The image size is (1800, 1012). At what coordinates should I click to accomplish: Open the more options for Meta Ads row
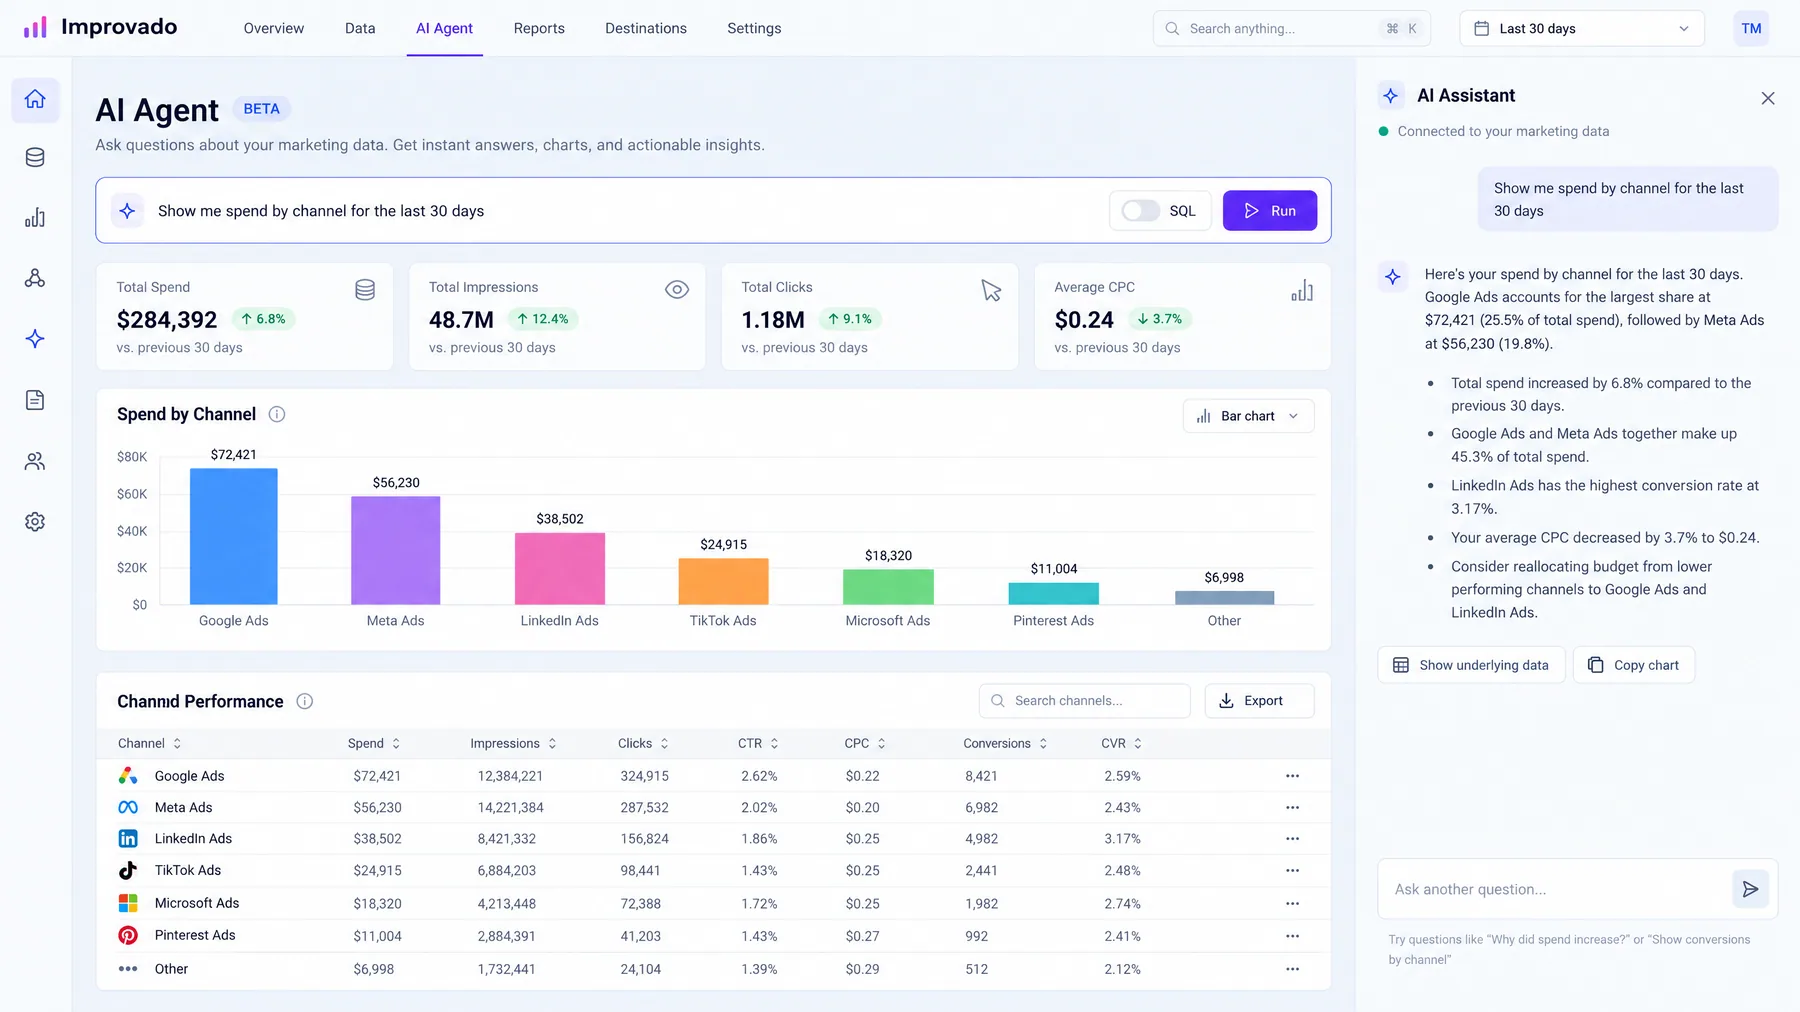click(1292, 807)
